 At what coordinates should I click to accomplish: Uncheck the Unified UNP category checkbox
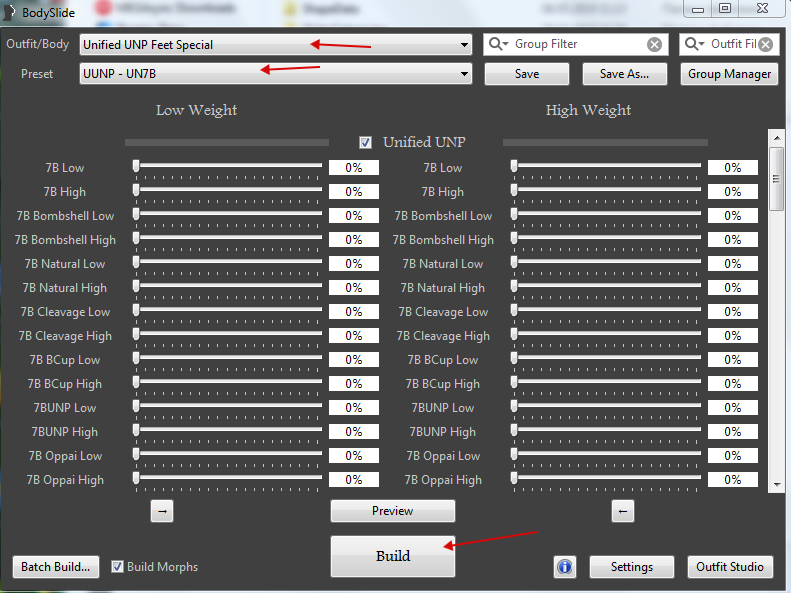tap(366, 142)
